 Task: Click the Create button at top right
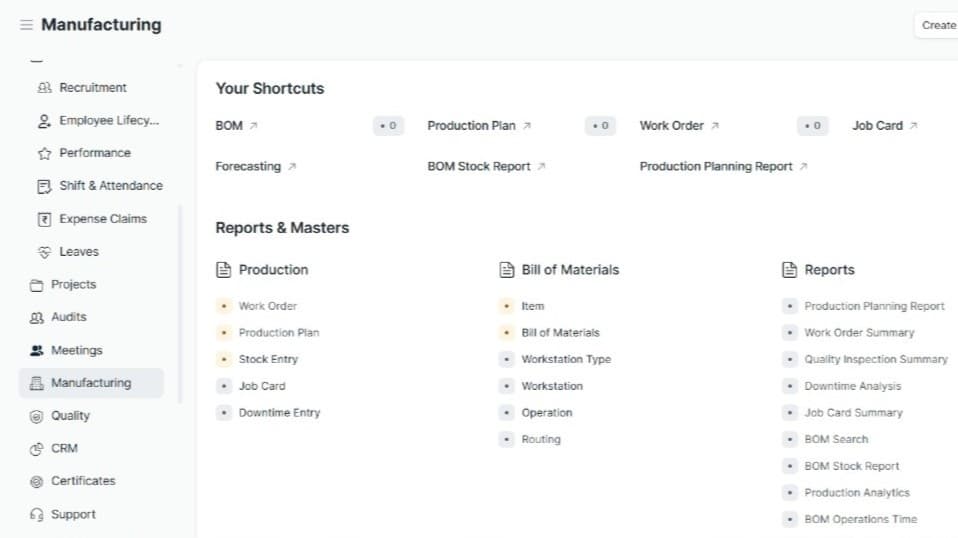point(937,25)
